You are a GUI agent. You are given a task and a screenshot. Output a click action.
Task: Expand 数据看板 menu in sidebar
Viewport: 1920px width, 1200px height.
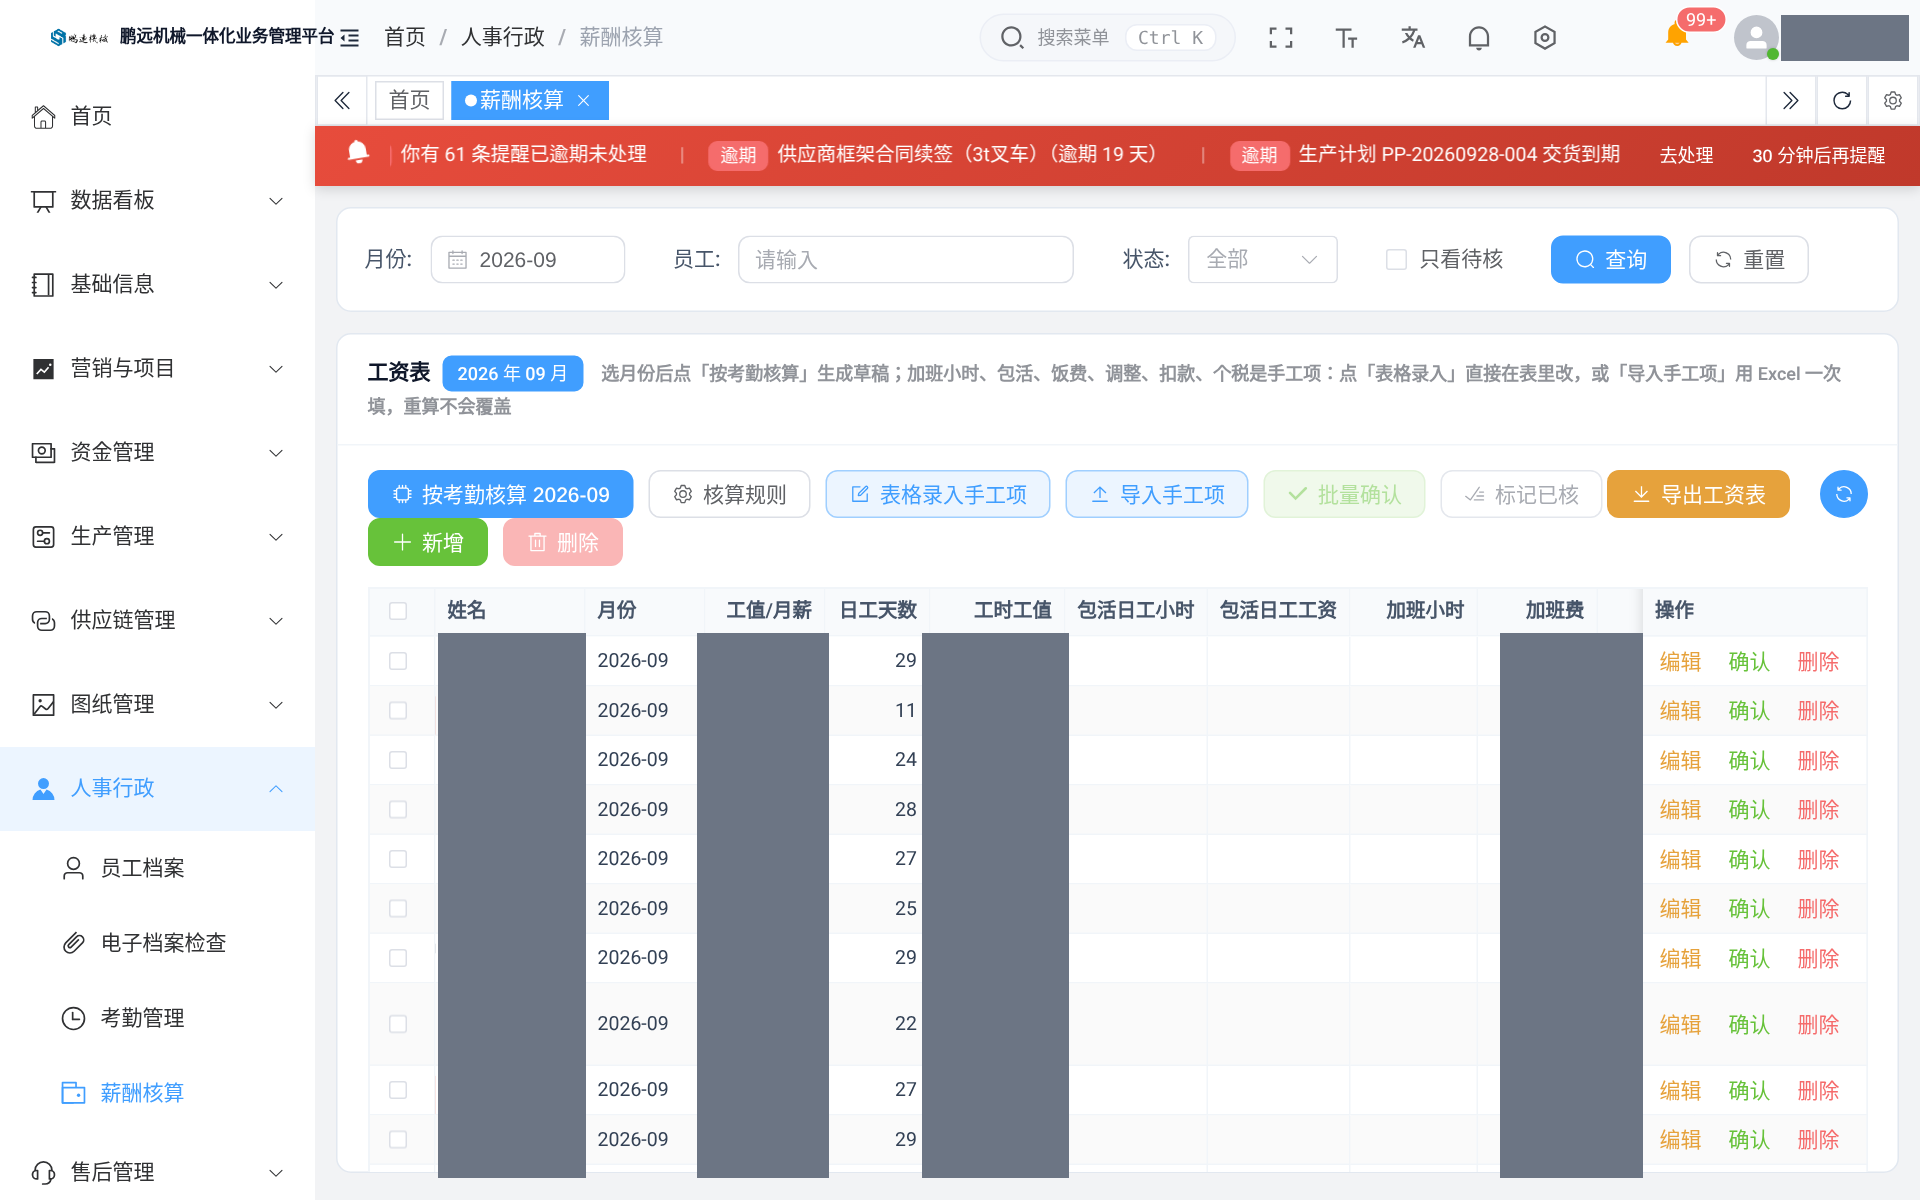point(157,200)
